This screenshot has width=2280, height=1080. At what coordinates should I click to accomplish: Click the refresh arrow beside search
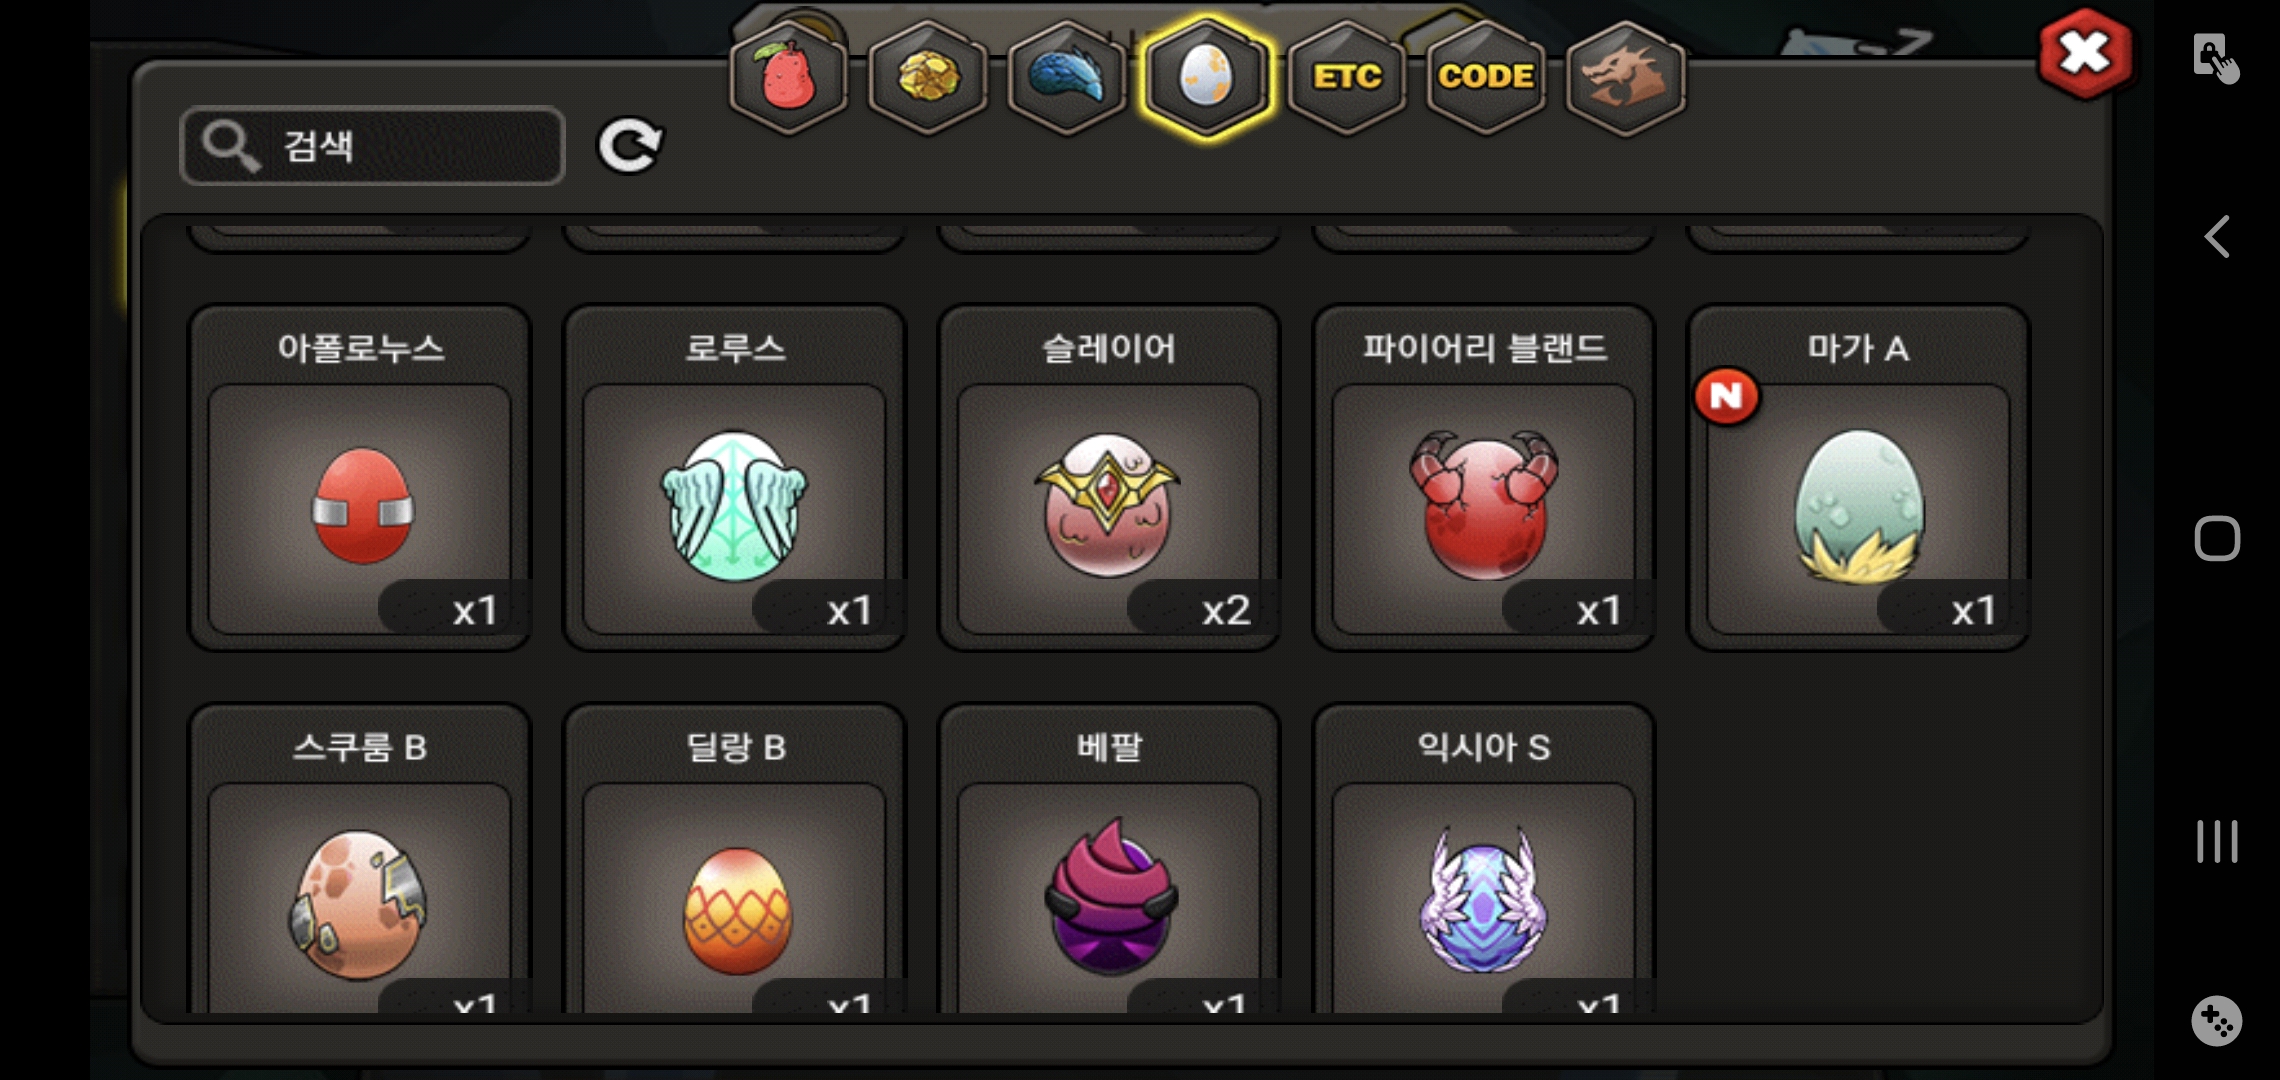click(x=630, y=146)
